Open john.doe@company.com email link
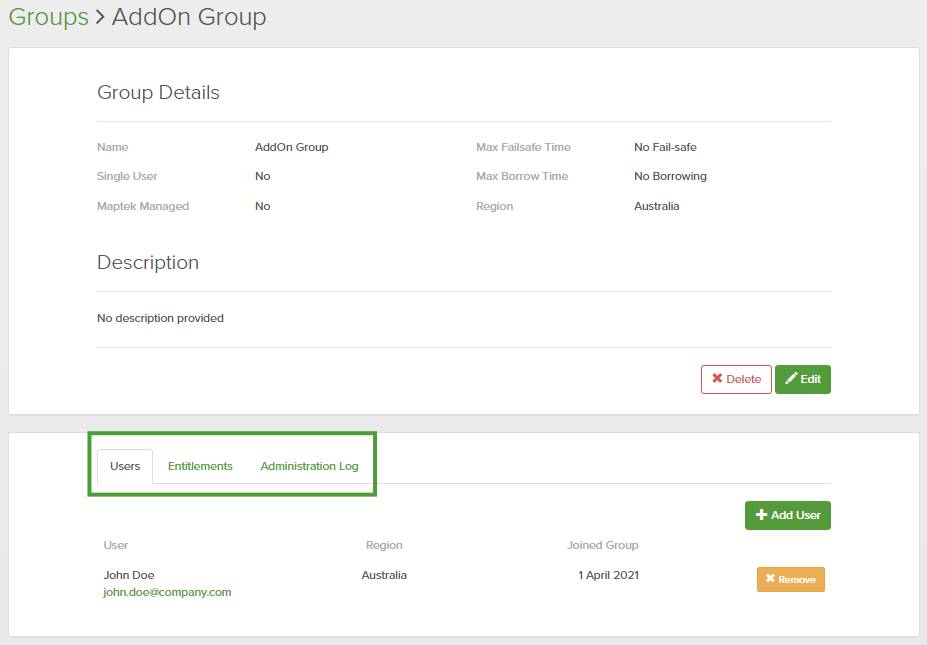The width and height of the screenshot is (927, 645). (x=167, y=592)
